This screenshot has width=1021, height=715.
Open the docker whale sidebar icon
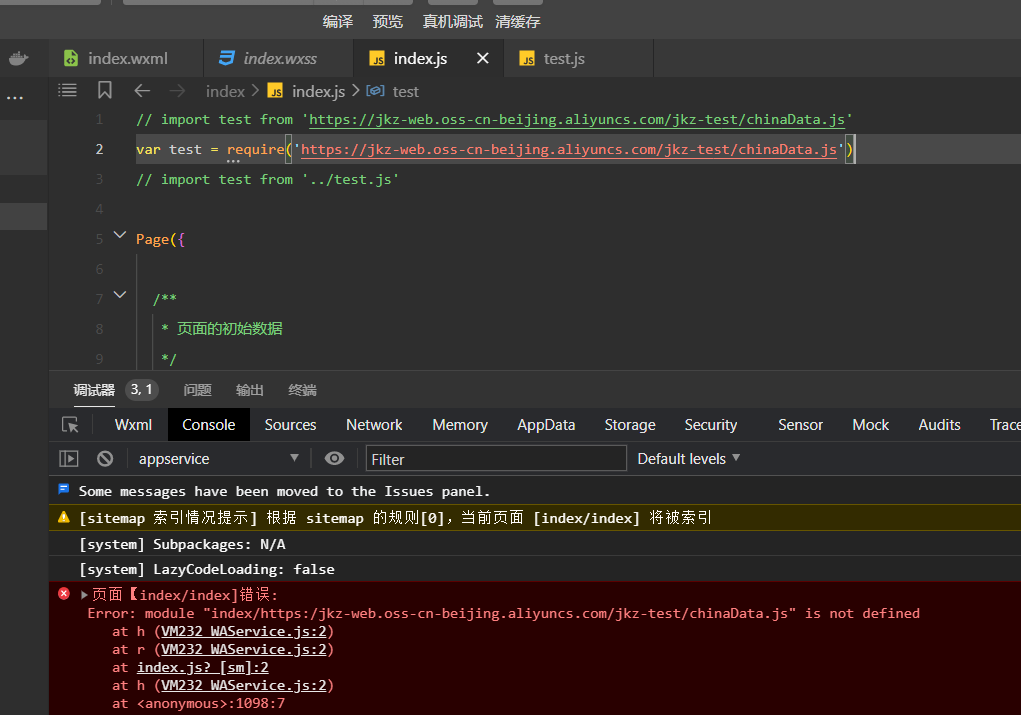coord(18,59)
